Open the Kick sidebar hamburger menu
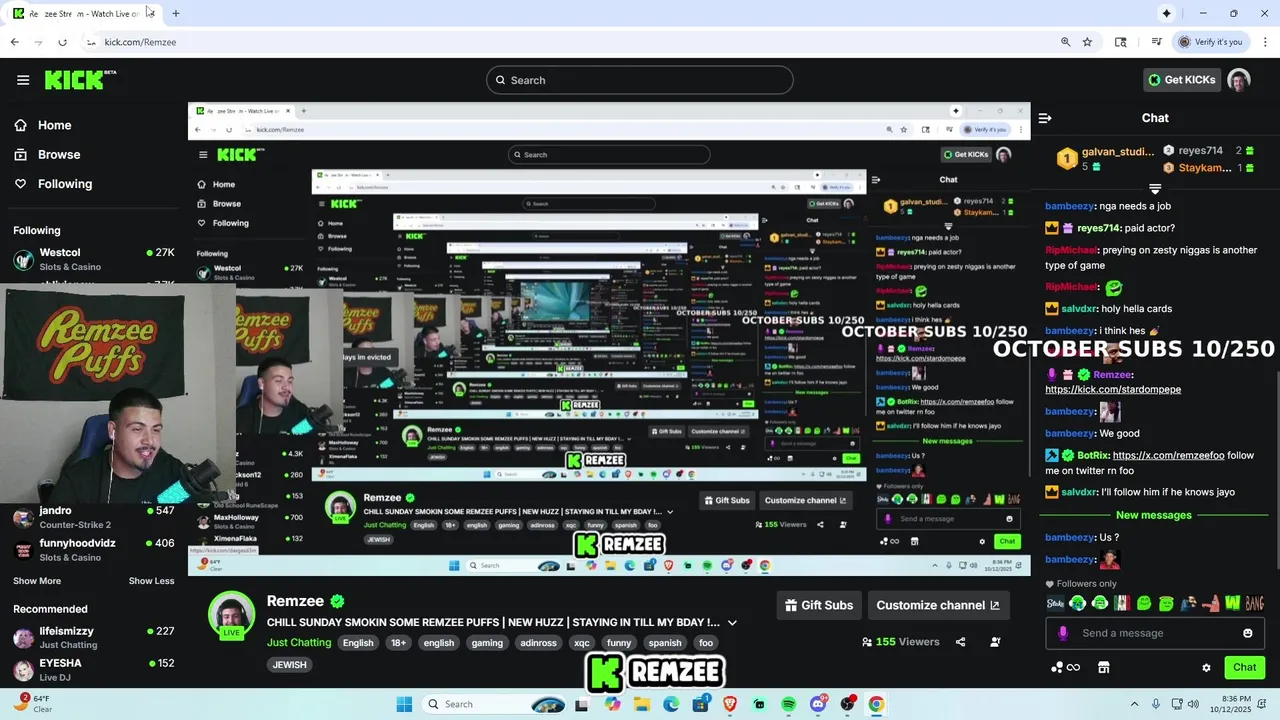This screenshot has width=1280, height=720. tap(23, 80)
